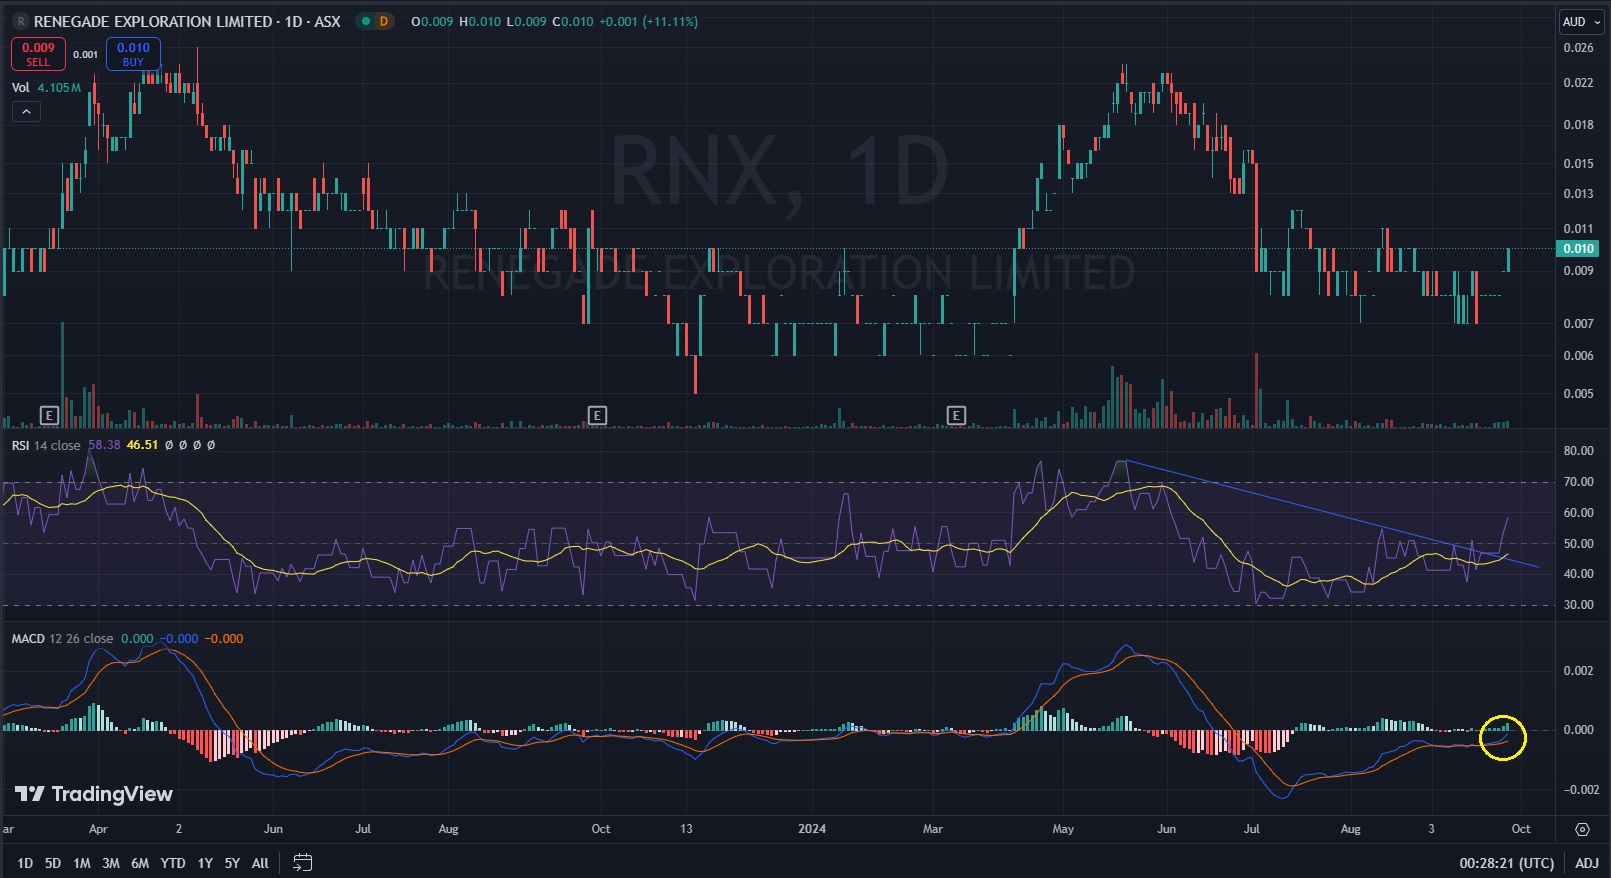Click the RENEGADE EXPLORATION LIMITED symbol title
Viewport: 1611px width, 878px height.
pos(153,21)
